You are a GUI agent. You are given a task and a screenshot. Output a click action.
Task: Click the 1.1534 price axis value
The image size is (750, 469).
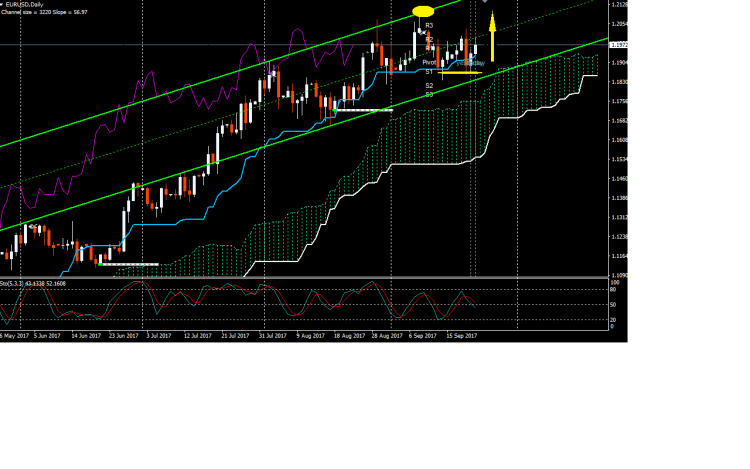[619, 159]
